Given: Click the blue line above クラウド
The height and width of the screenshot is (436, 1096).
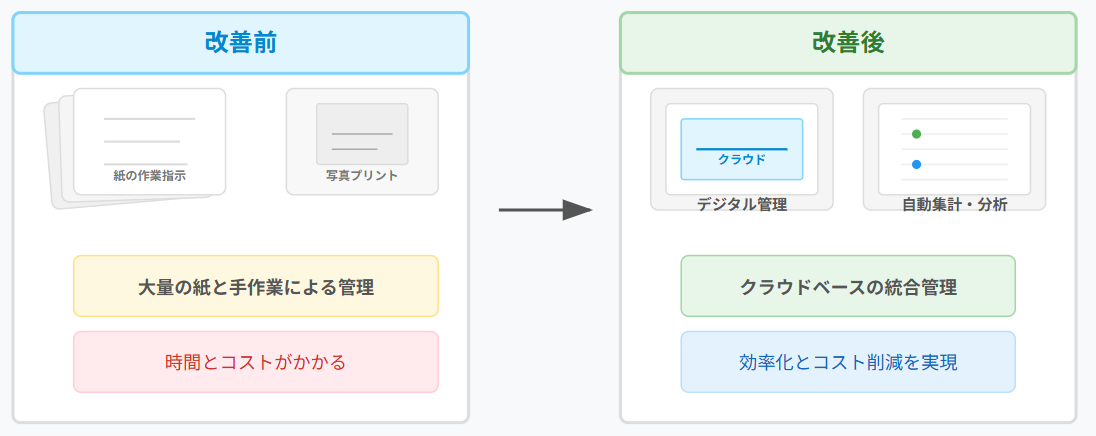Looking at the screenshot, I should coord(742,149).
